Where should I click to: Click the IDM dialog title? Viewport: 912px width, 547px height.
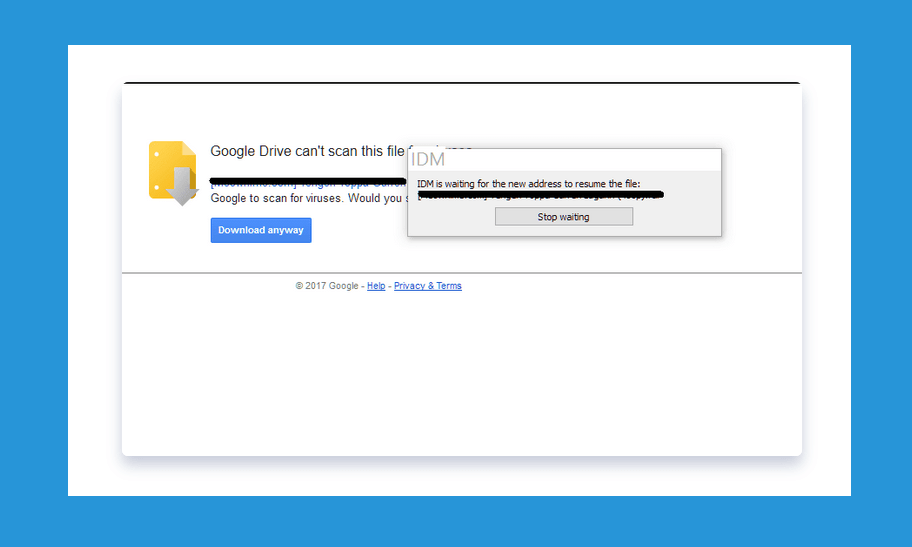coord(428,159)
